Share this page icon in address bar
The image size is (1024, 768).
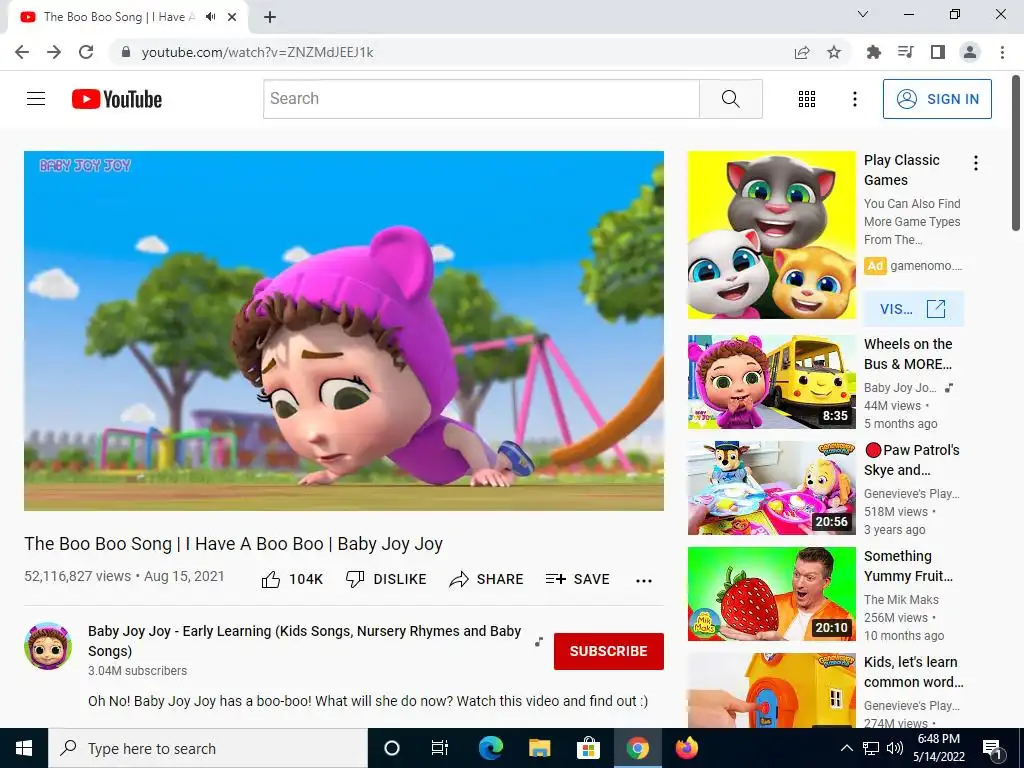tap(802, 52)
